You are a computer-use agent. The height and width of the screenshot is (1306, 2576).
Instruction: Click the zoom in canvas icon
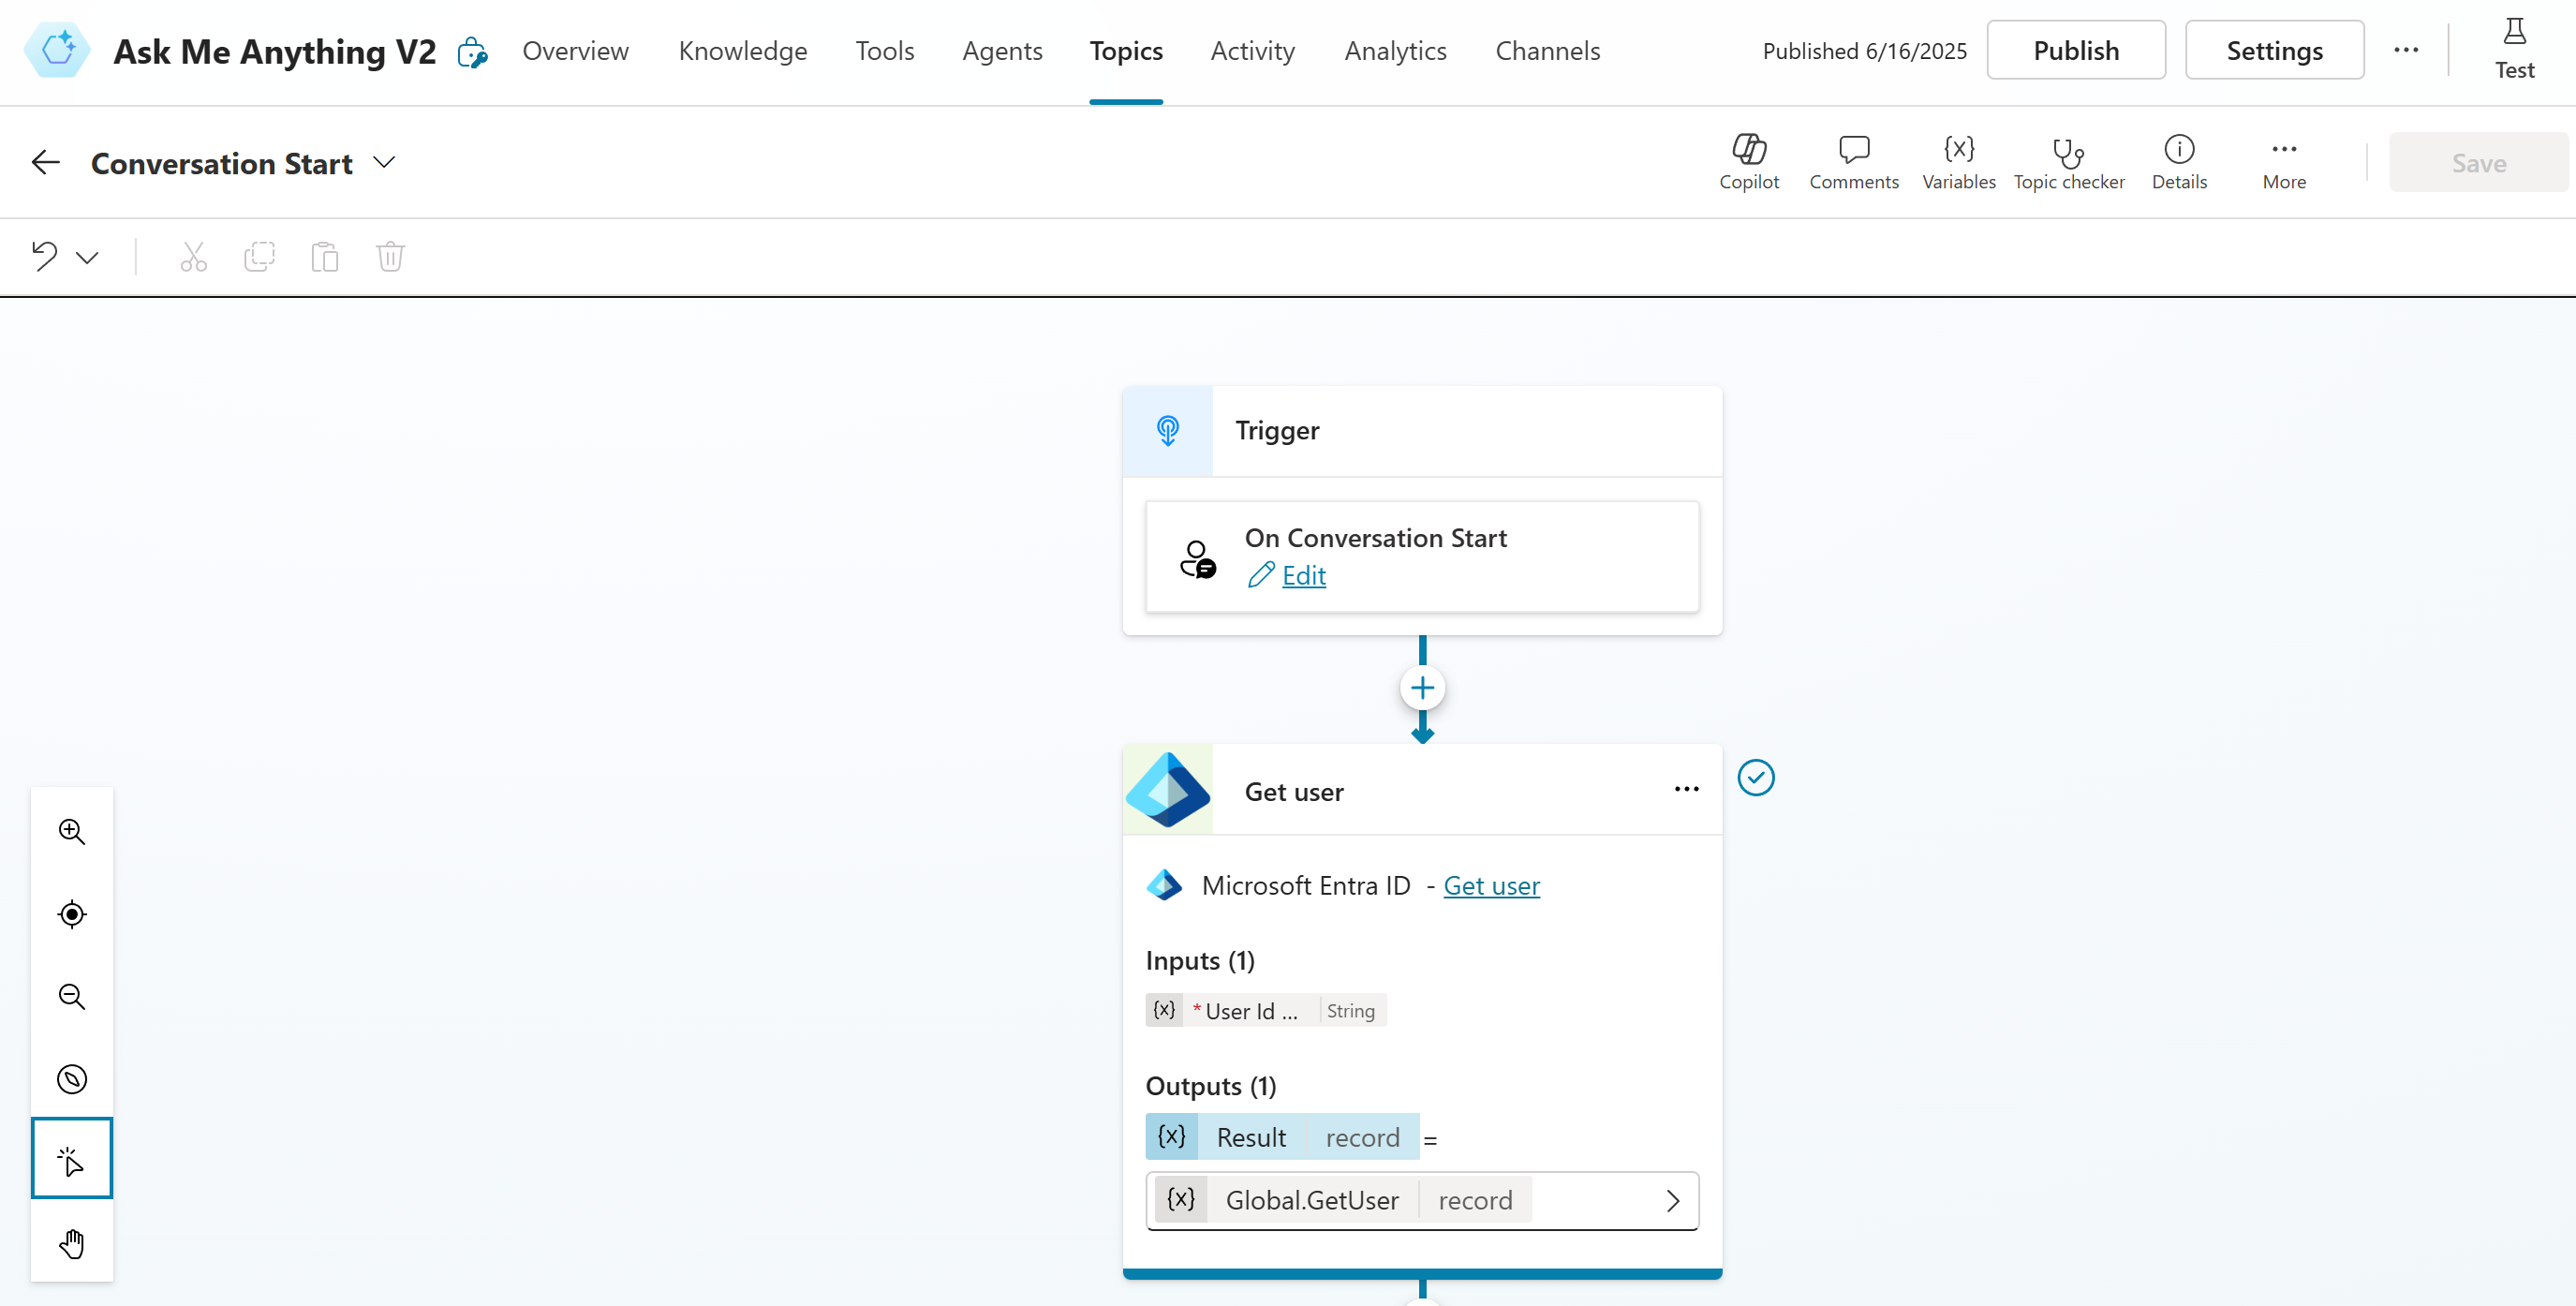point(72,831)
